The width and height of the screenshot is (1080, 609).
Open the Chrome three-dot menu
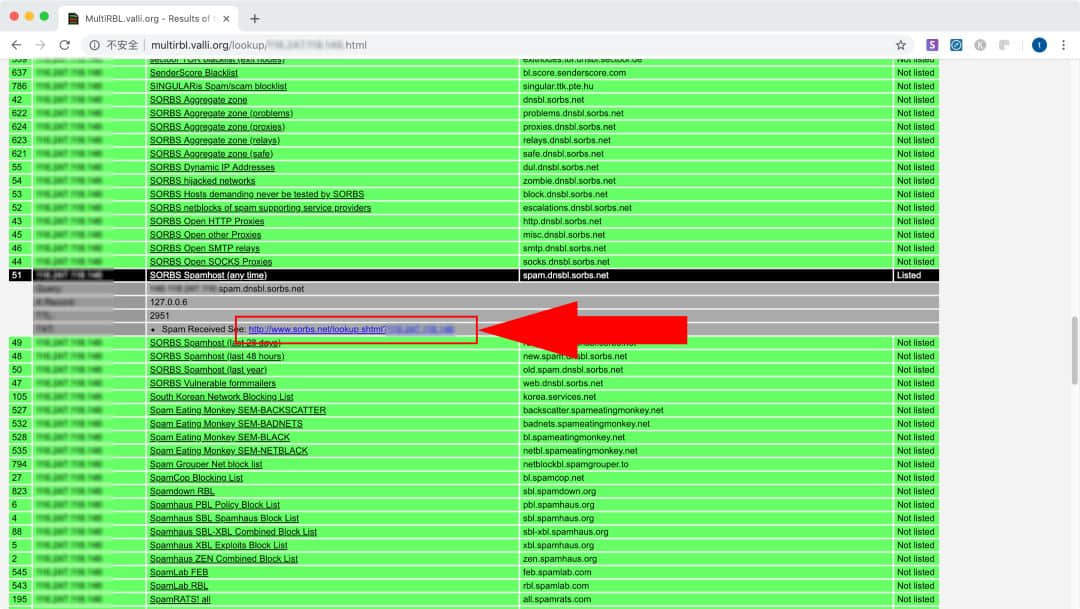coord(1063,45)
